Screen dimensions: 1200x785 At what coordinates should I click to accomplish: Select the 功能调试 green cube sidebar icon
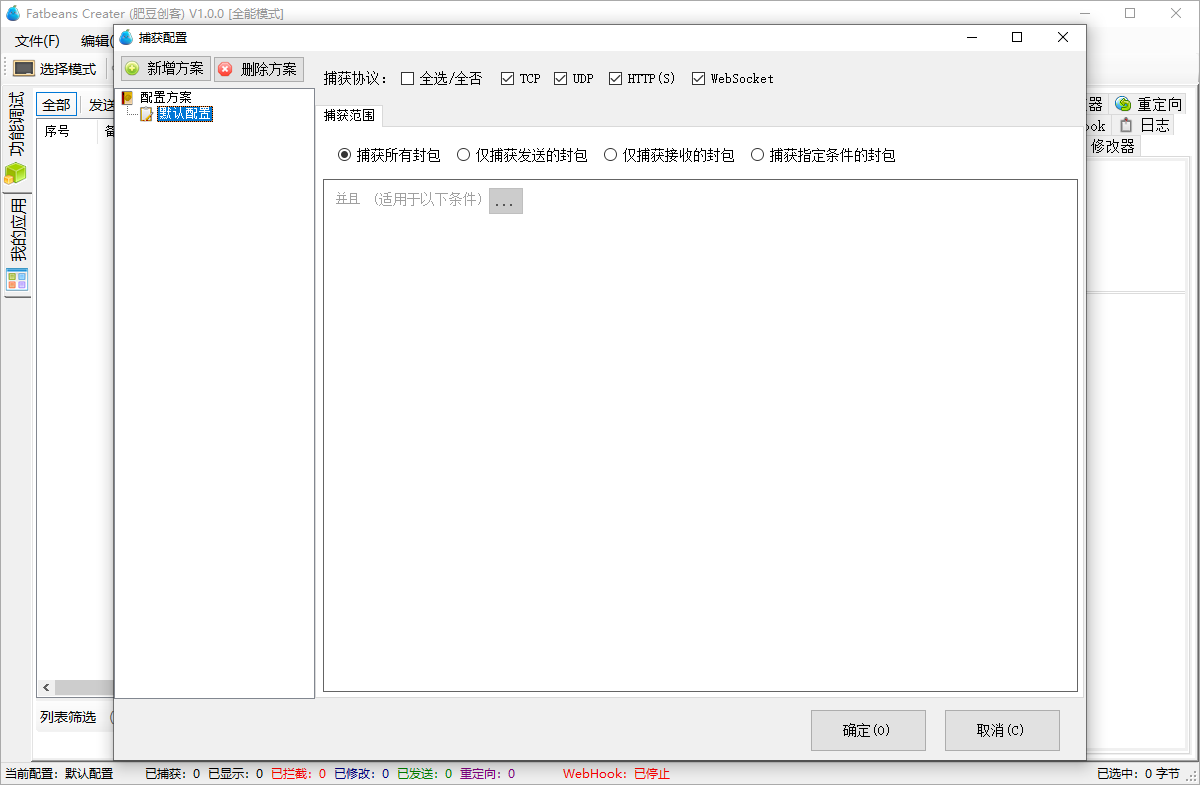click(x=16, y=172)
